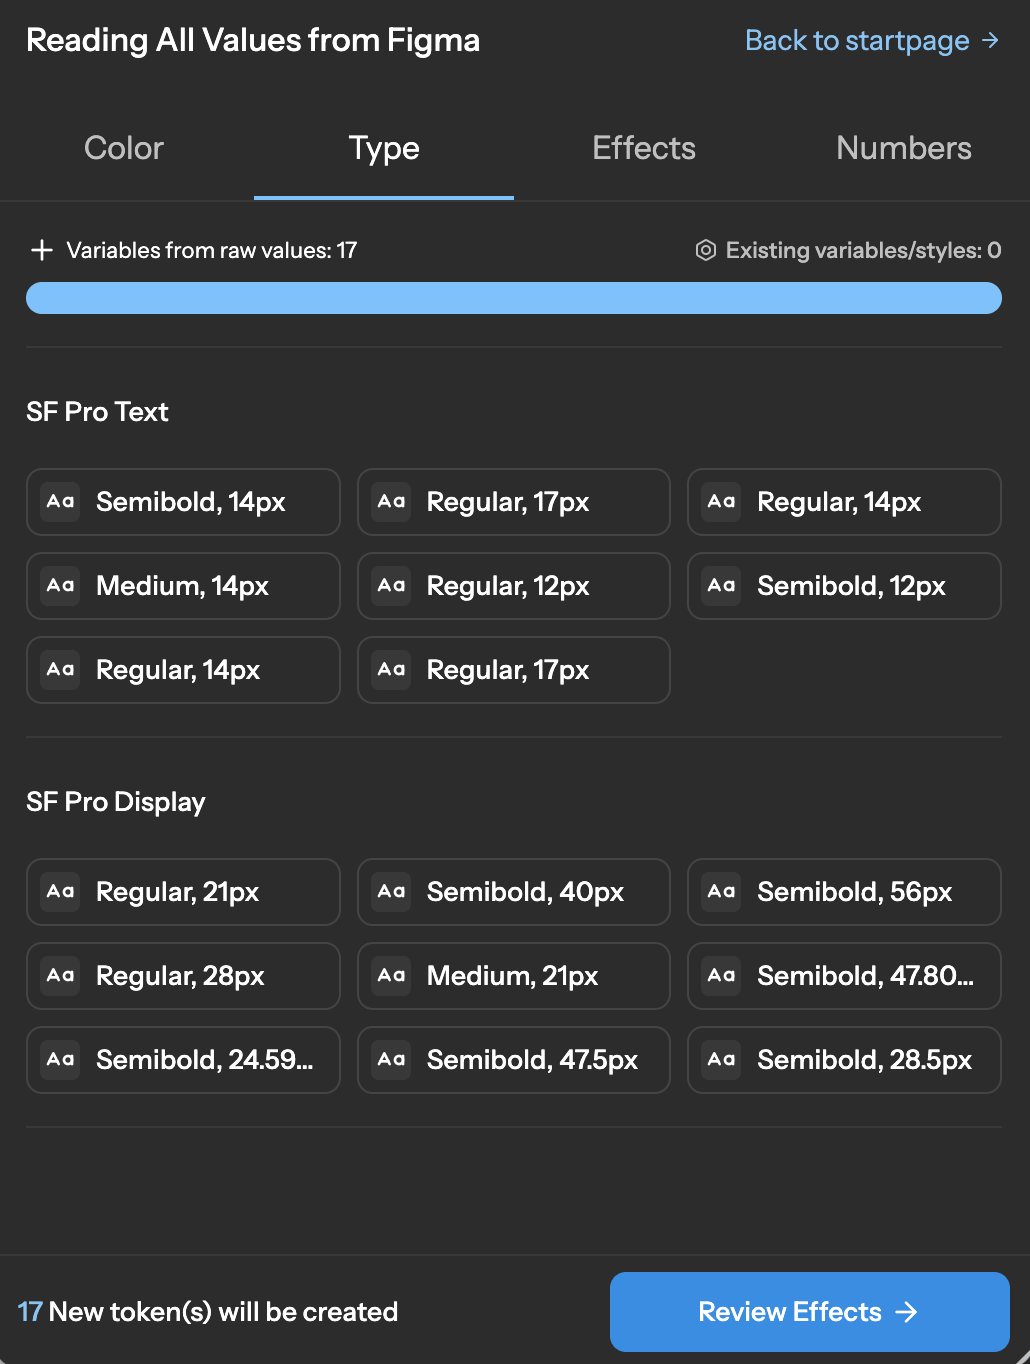Click the hexagon icon beside Existing variables/styles
The width and height of the screenshot is (1030, 1364).
[705, 250]
